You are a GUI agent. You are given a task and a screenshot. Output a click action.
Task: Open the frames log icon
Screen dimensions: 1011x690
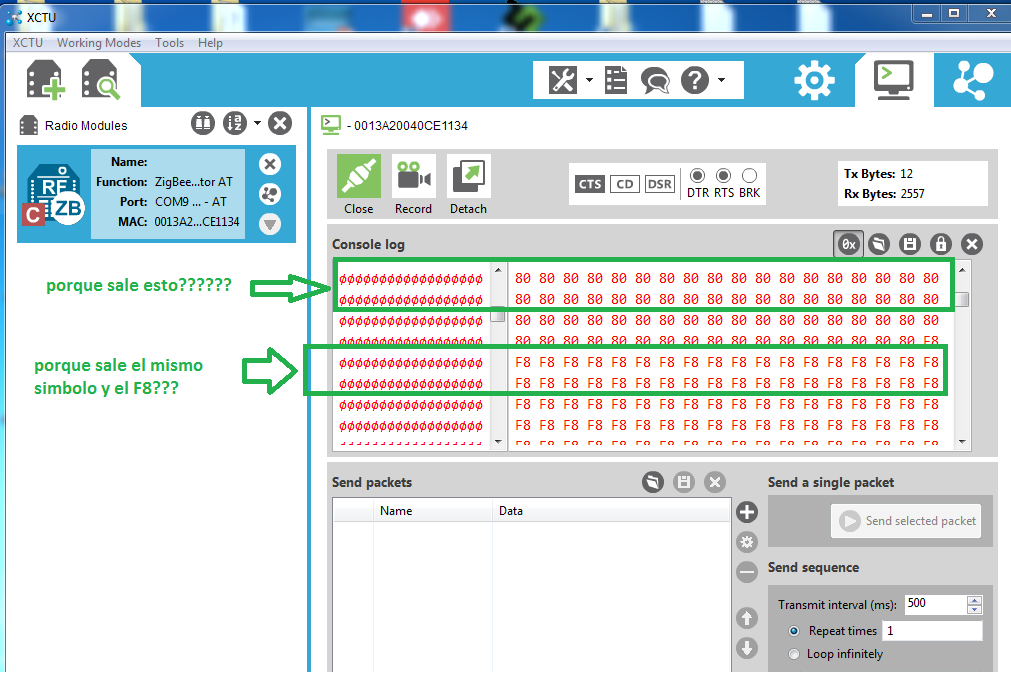coord(616,80)
